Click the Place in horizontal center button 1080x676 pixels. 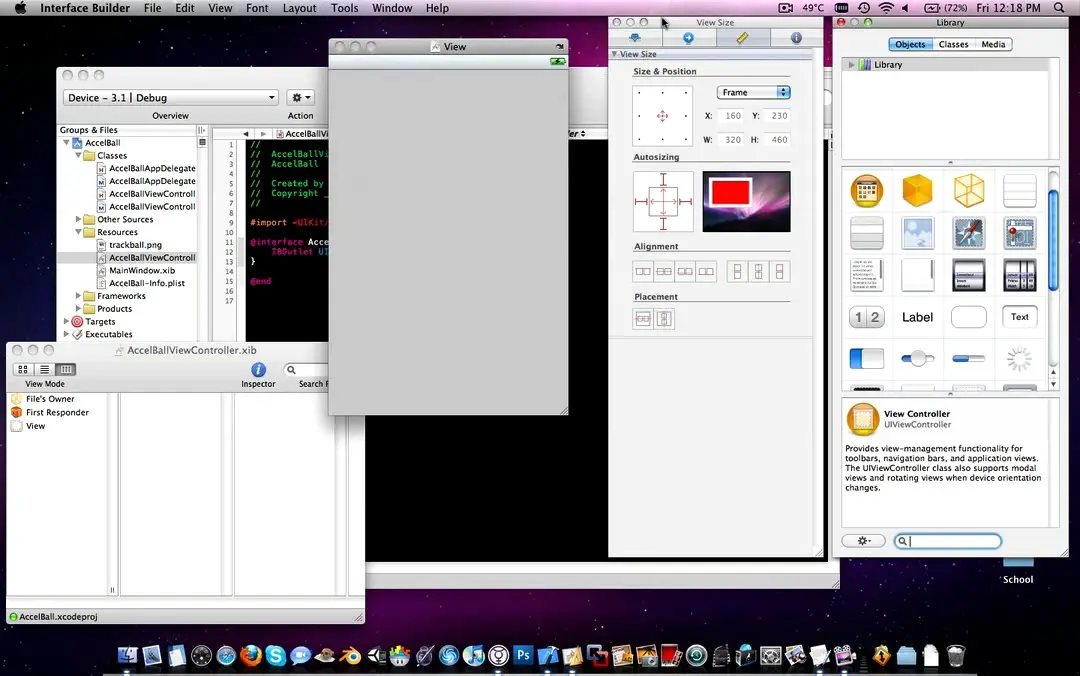643,318
